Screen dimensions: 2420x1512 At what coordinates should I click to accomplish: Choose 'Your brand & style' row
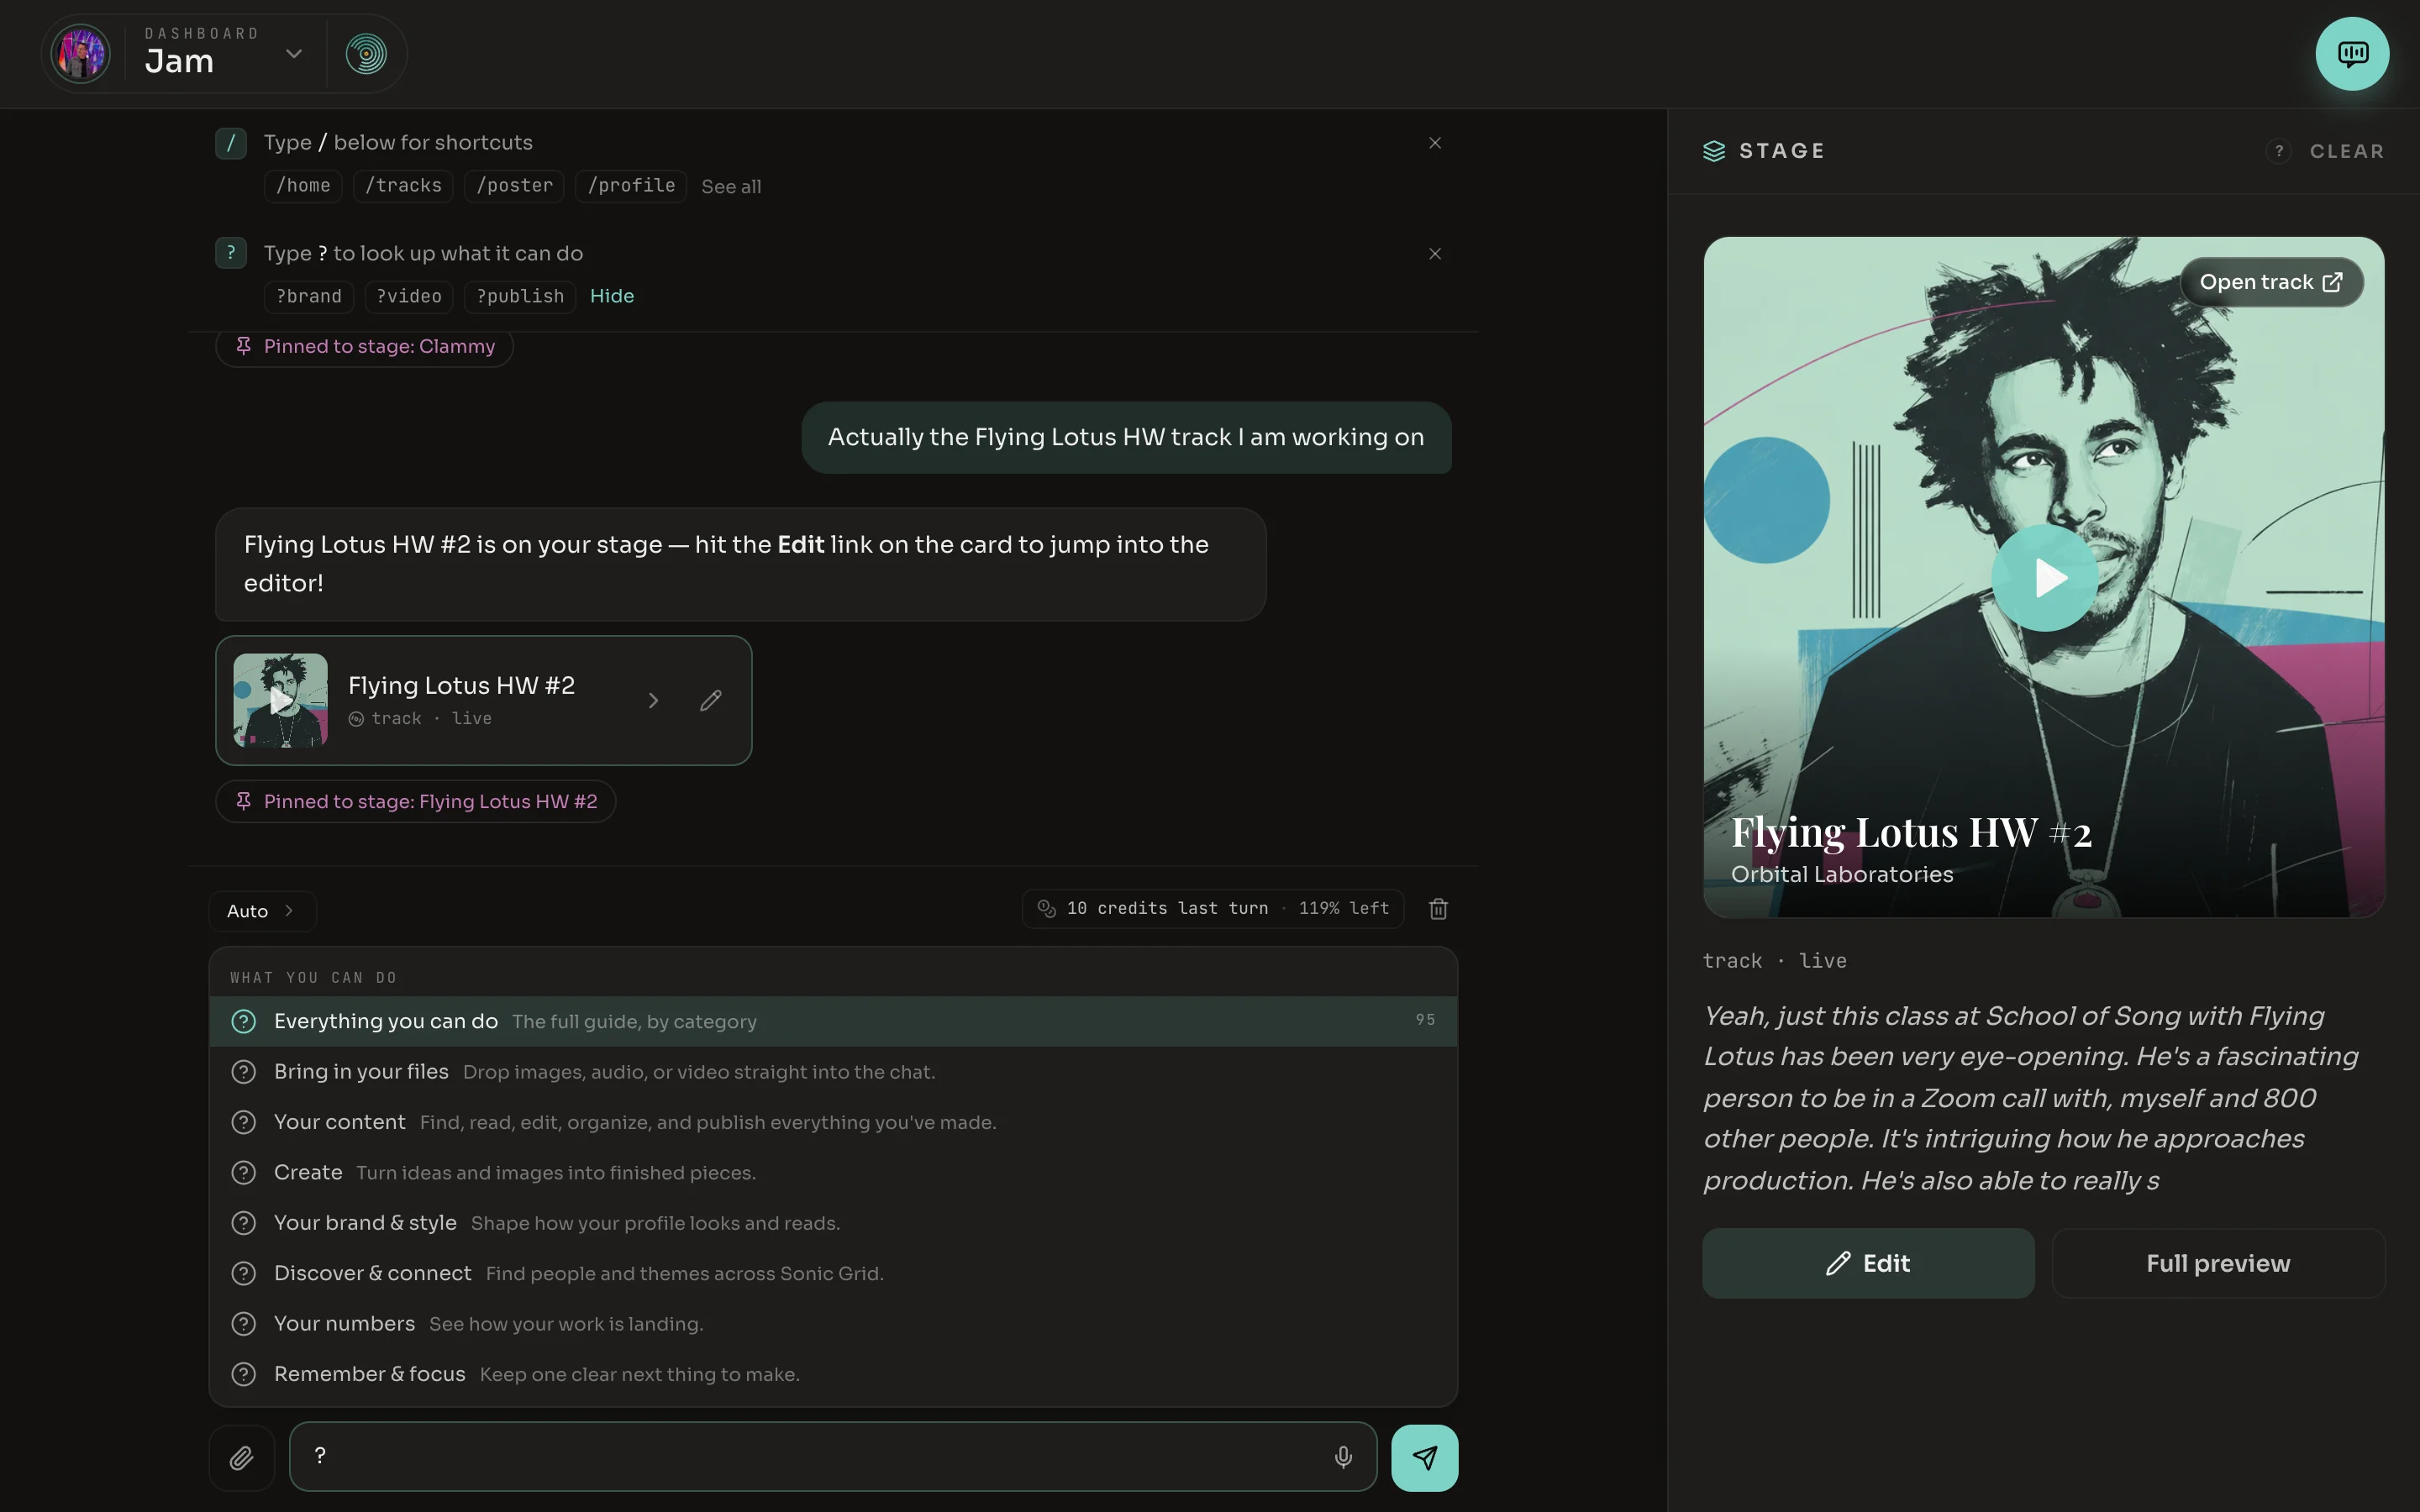(833, 1223)
